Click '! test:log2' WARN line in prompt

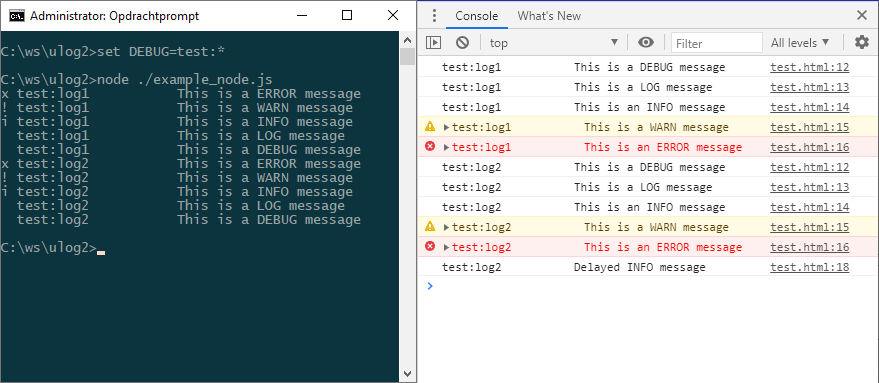[177, 178]
